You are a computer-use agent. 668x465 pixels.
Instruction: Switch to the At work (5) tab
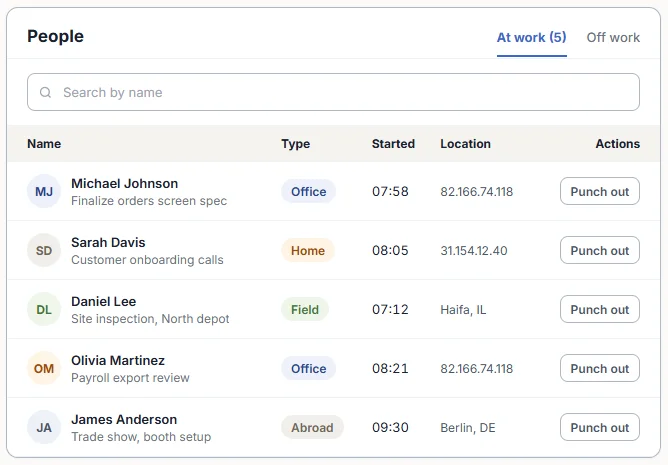532,38
